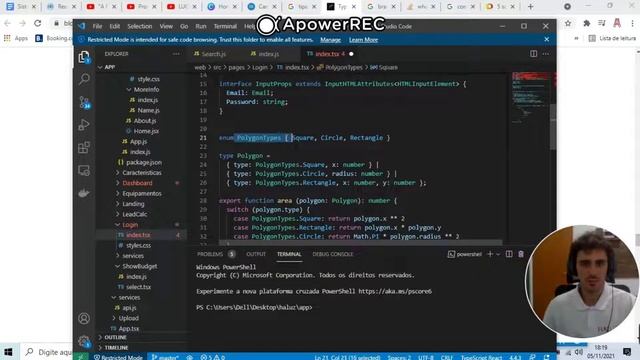Open the Source Control view
This screenshot has height=360, width=640.
pos(84,102)
